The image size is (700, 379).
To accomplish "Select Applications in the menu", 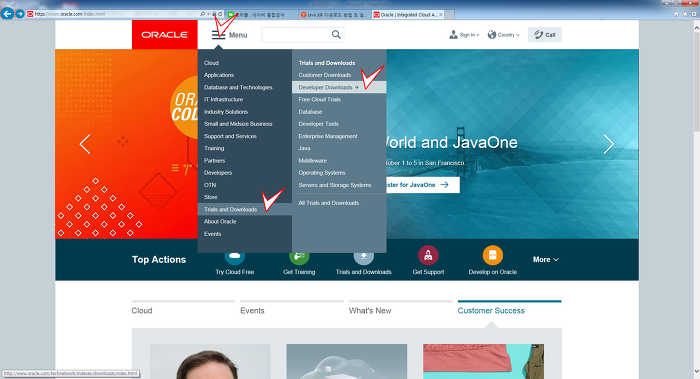I will (219, 75).
